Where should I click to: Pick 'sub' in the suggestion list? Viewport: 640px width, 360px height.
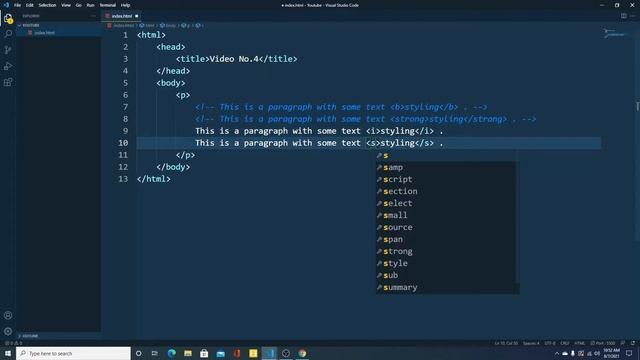tap(447, 276)
